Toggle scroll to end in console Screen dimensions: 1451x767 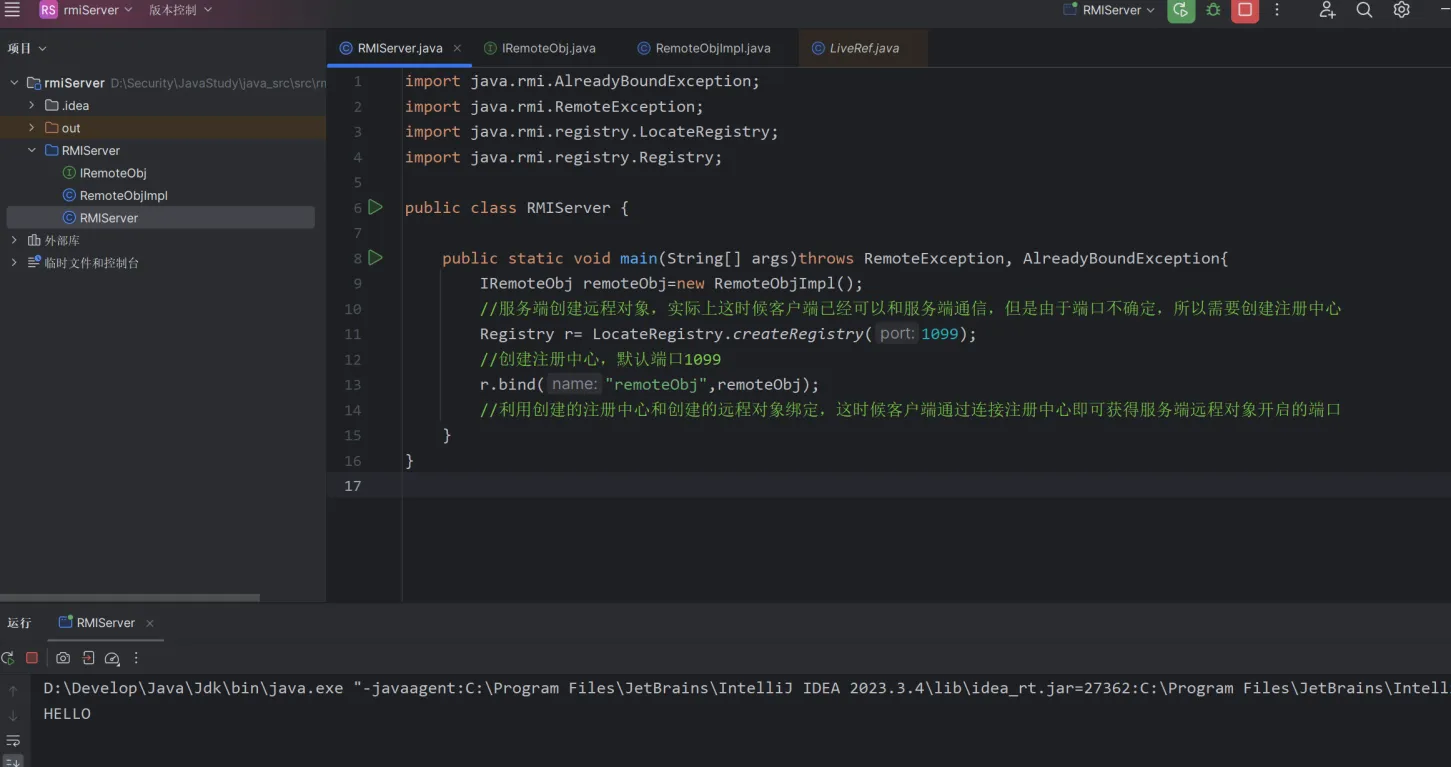(x=13, y=761)
